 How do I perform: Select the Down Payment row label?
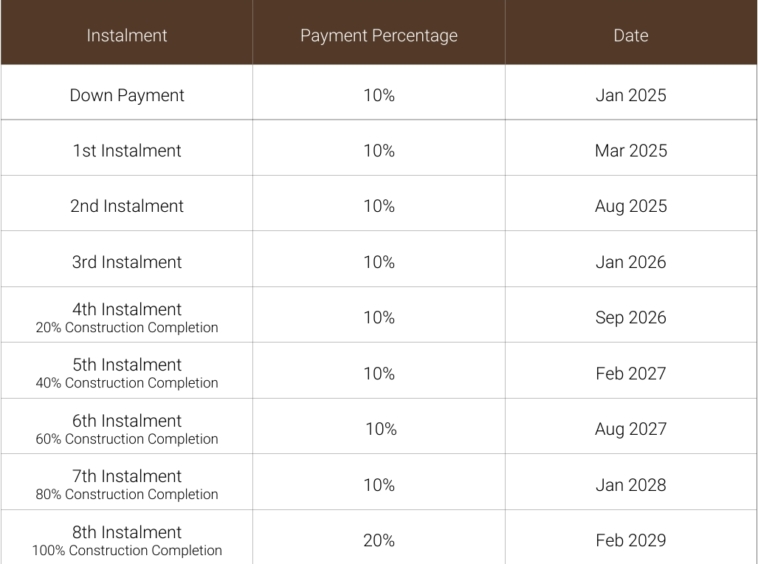(126, 96)
